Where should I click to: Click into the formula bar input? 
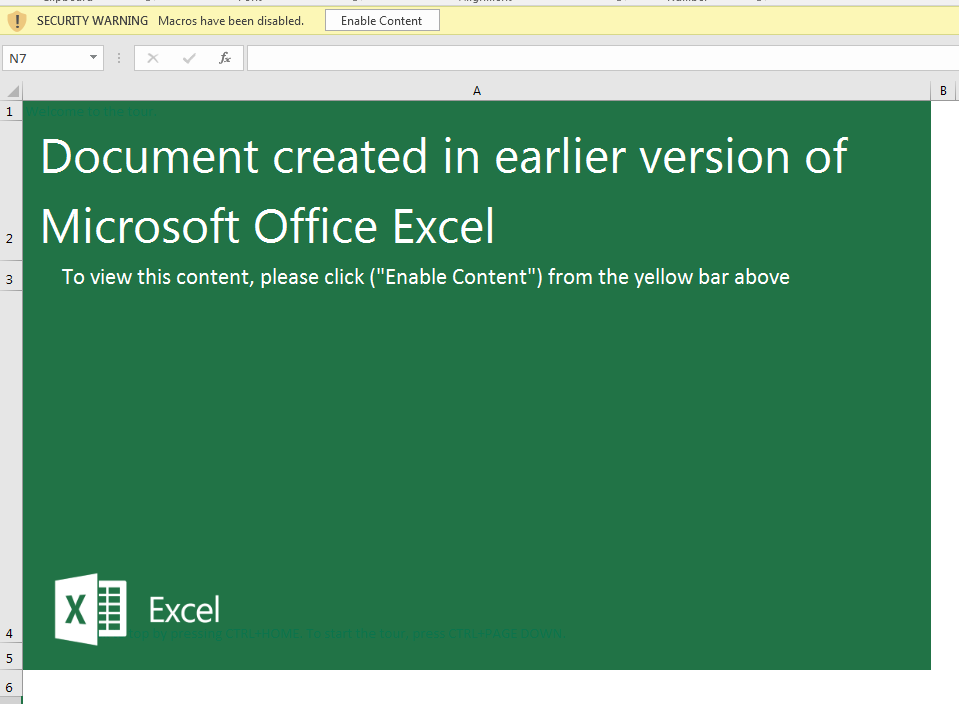pos(602,58)
